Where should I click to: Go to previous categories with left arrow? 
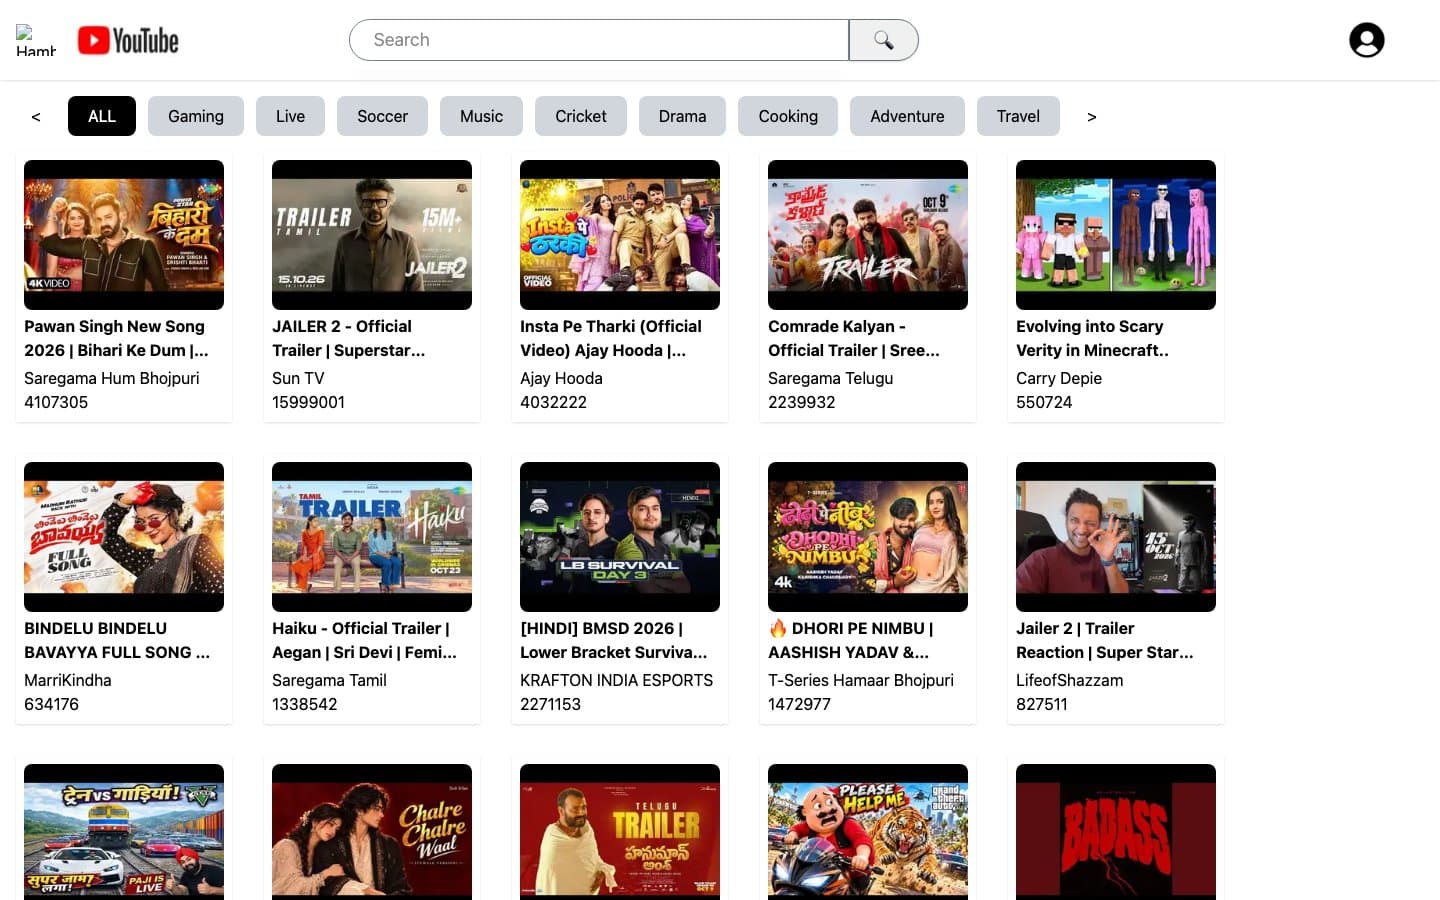tap(36, 117)
